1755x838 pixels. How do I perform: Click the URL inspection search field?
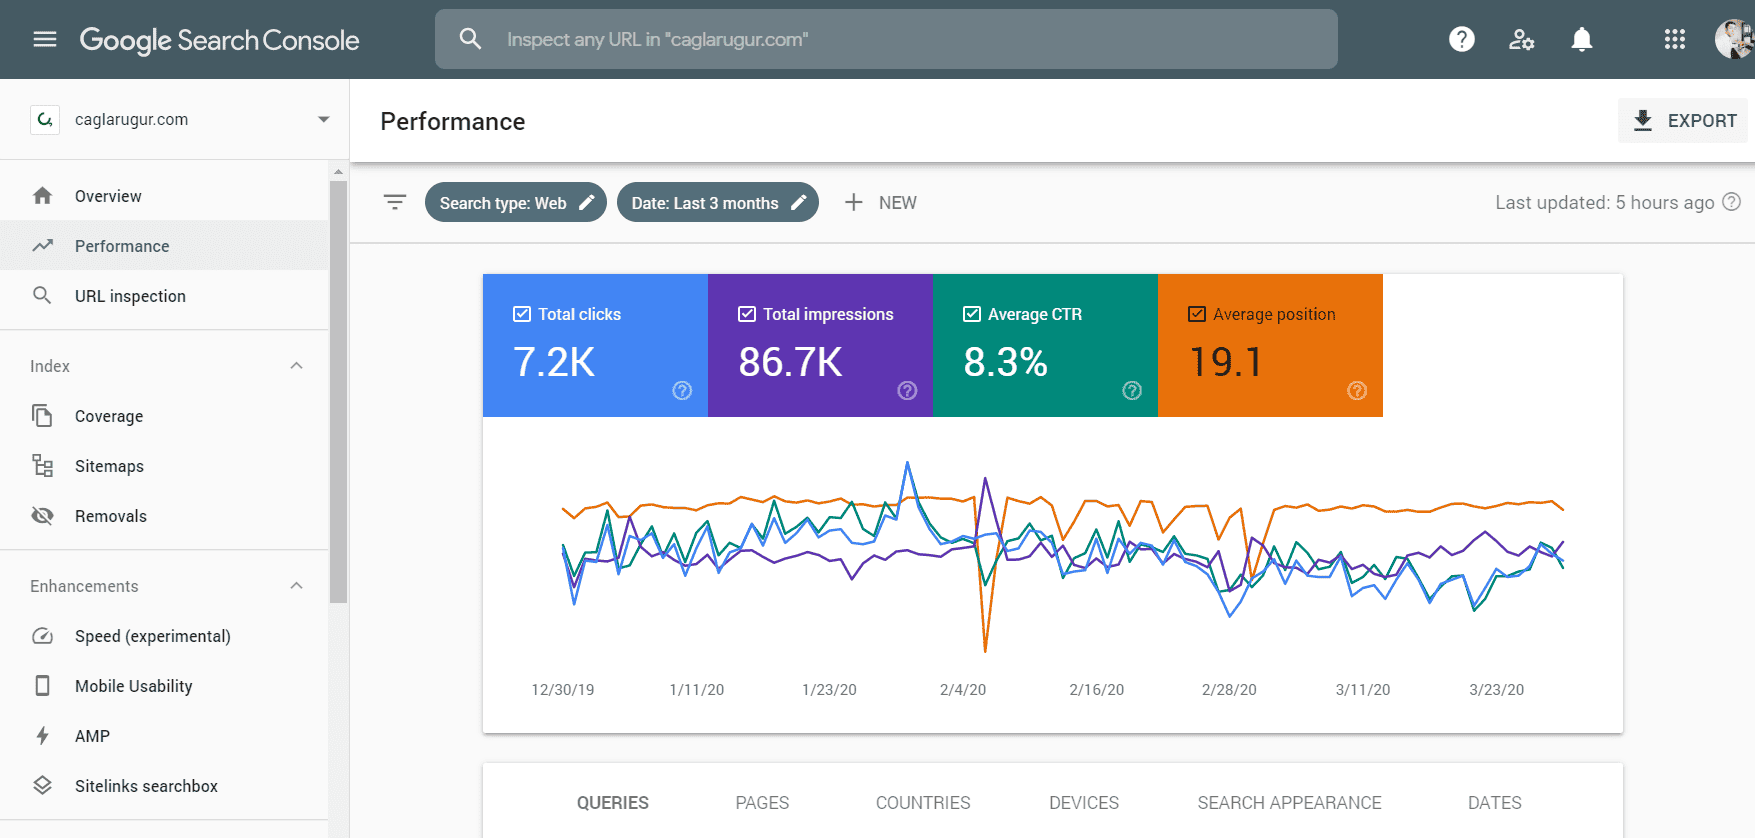tap(885, 39)
